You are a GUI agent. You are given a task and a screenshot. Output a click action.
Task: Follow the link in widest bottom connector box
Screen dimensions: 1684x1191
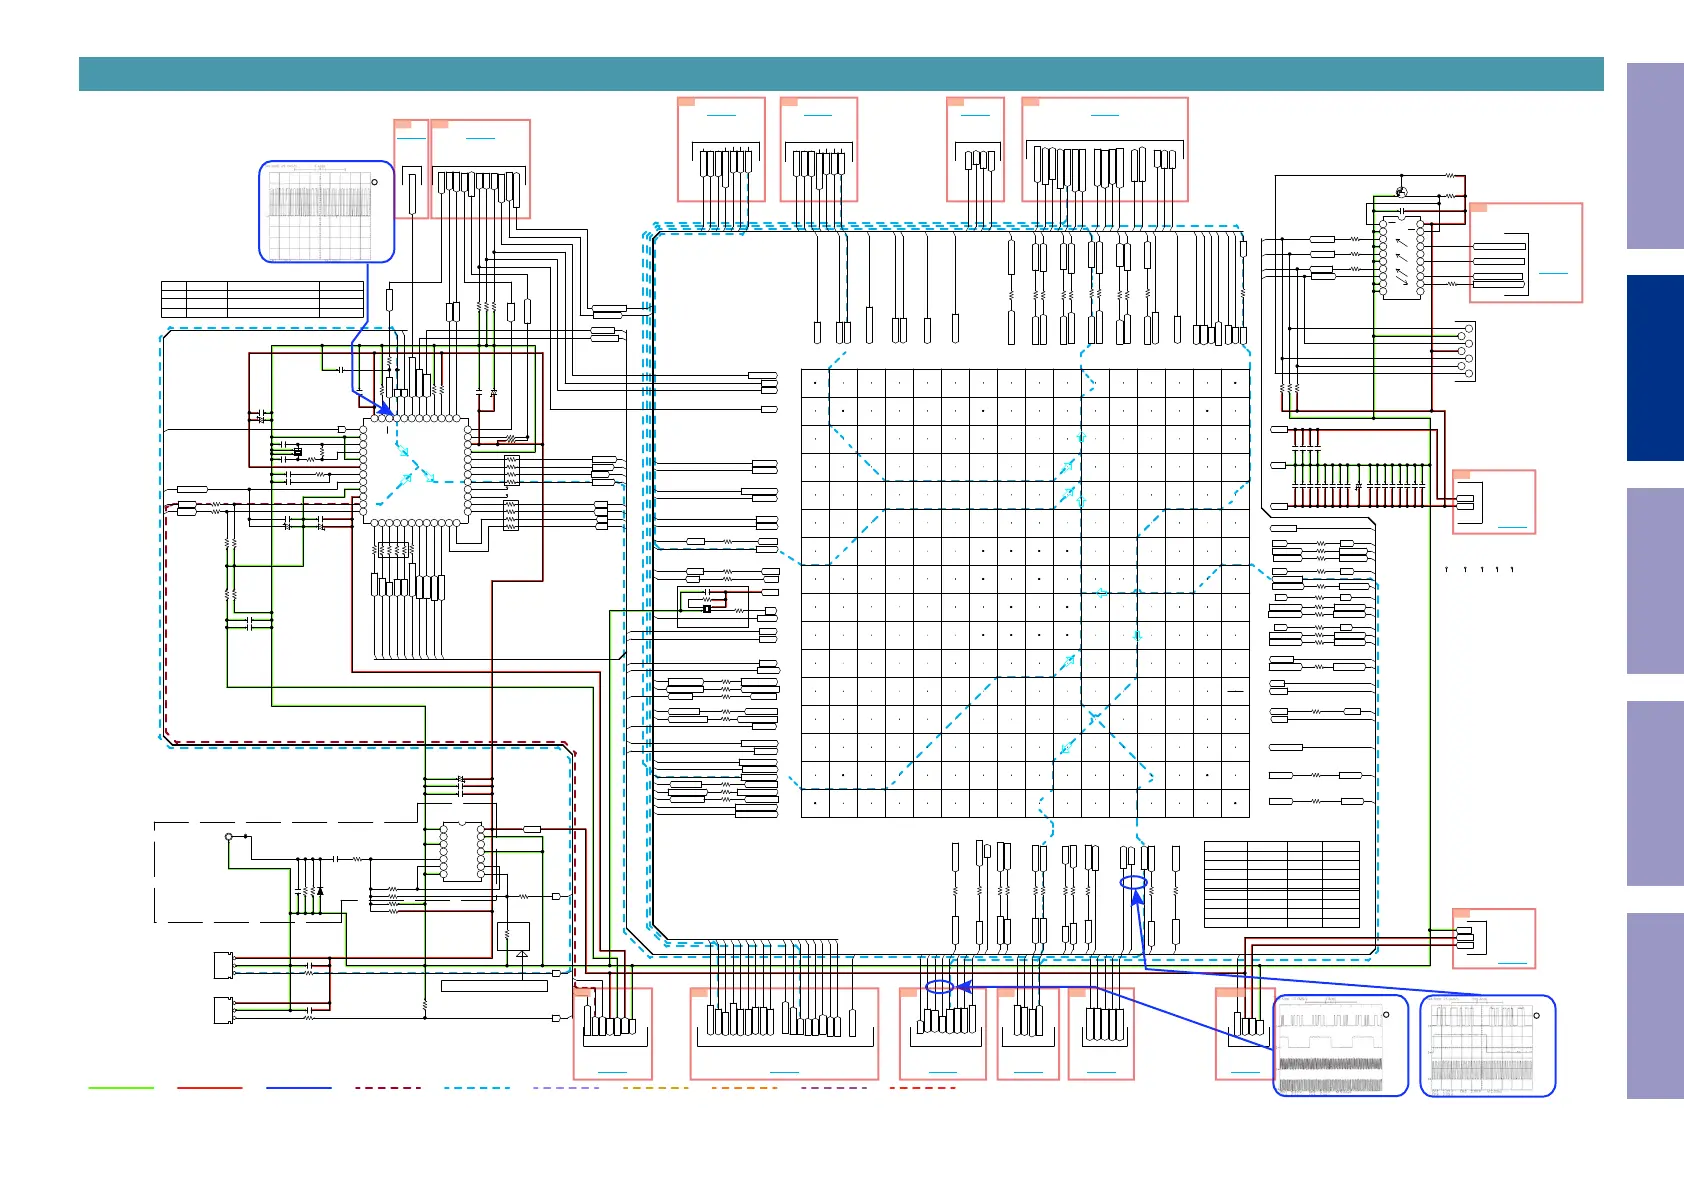(x=784, y=1072)
